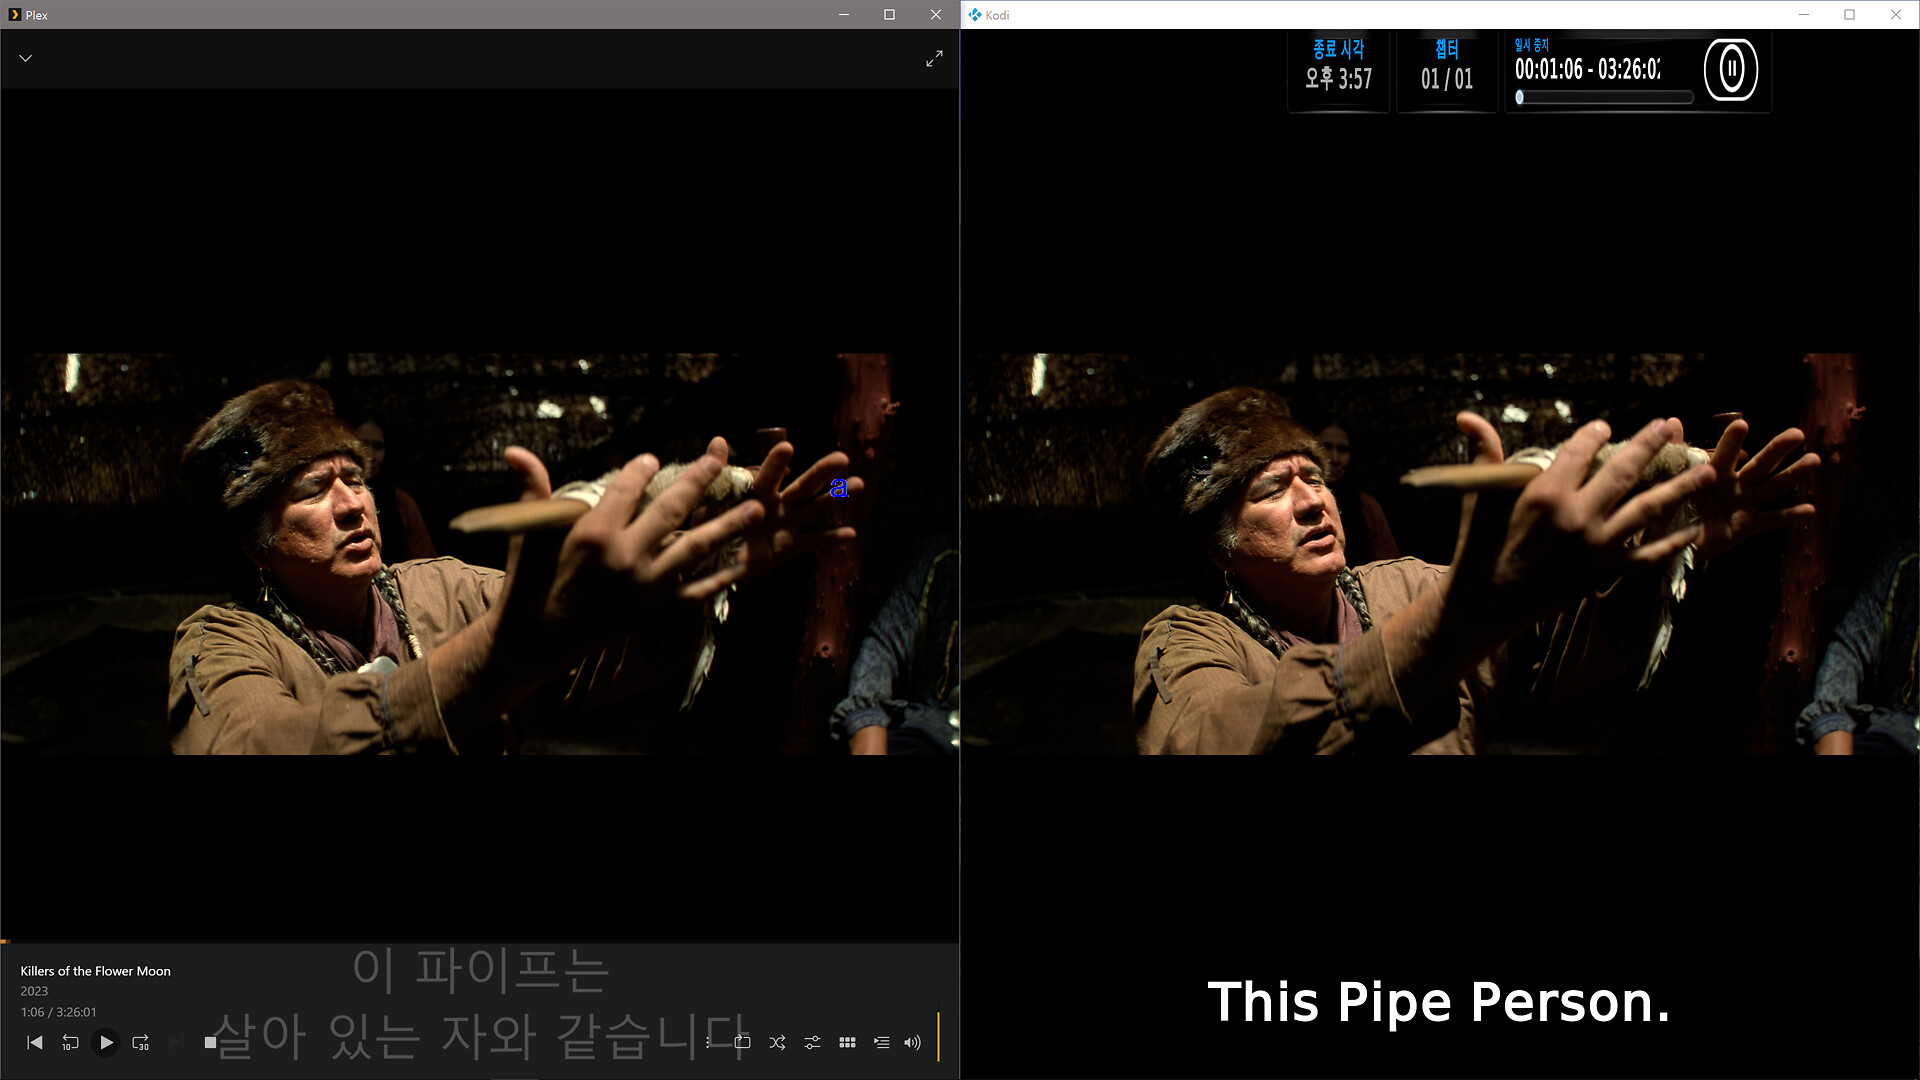
Task: Click the Kodi seek progress bar
Action: (1604, 97)
